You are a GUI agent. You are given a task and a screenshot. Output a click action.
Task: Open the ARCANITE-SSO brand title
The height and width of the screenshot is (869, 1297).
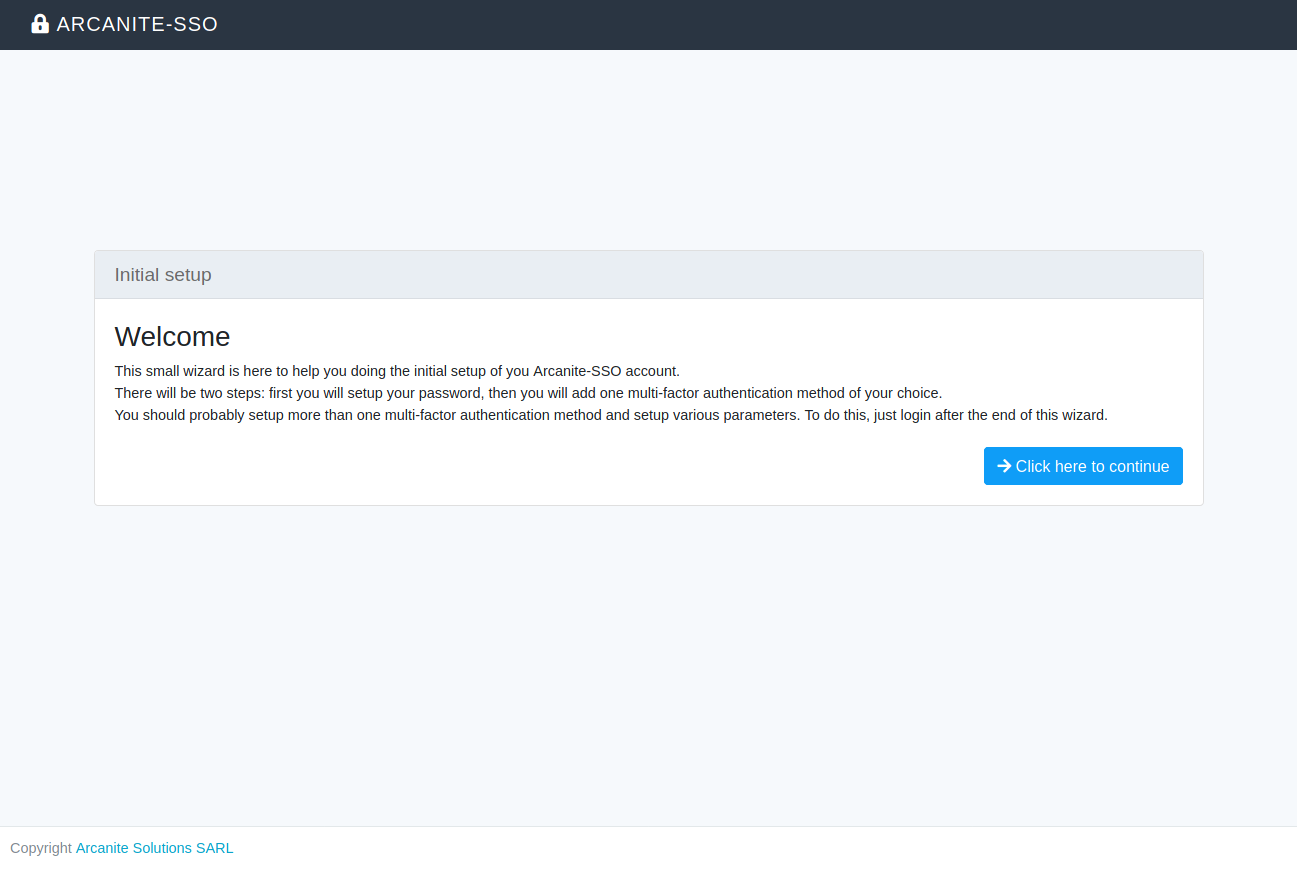(x=137, y=24)
